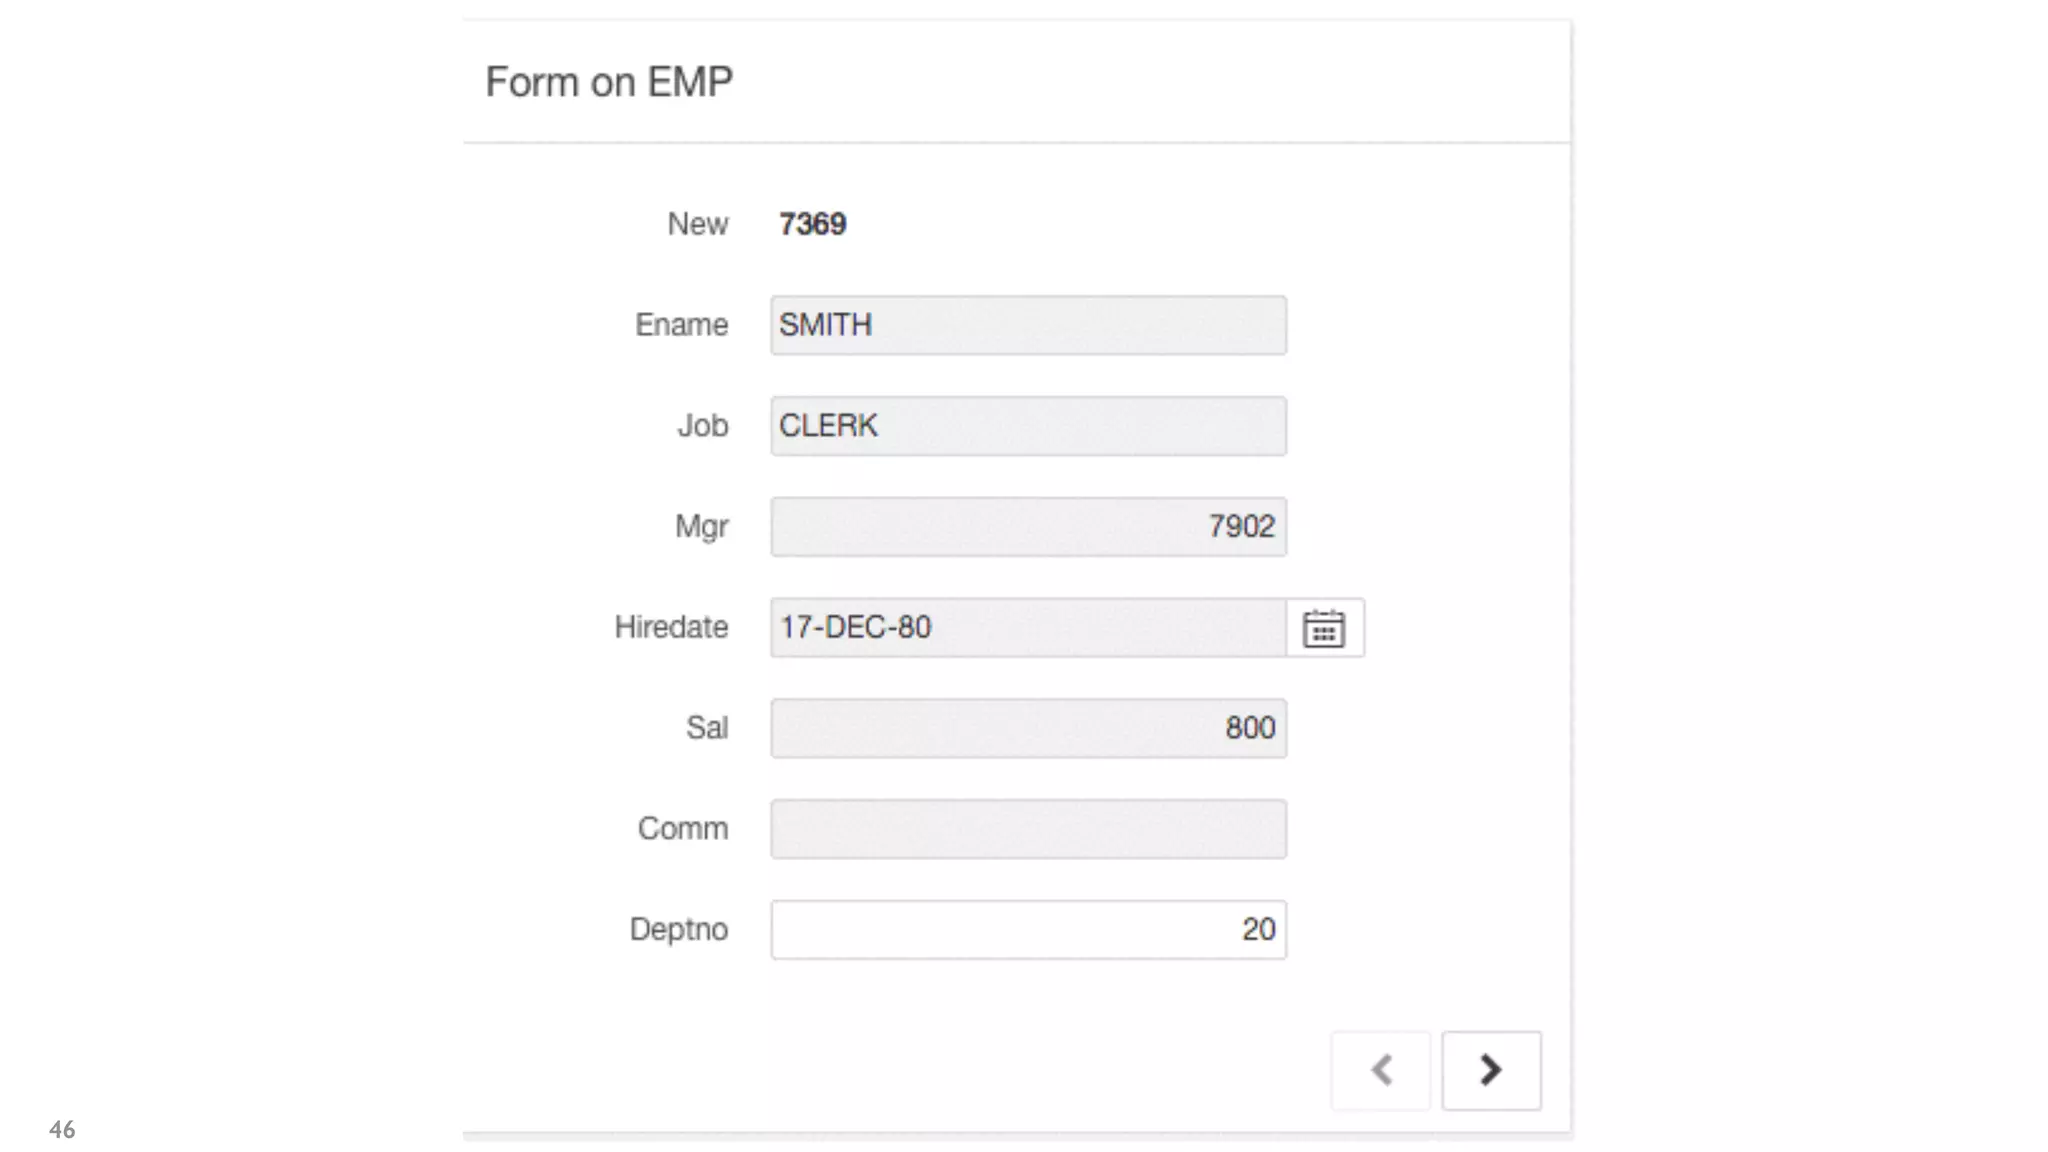Click the Job field containing CLERK
2048x1152 pixels.
tap(1028, 426)
